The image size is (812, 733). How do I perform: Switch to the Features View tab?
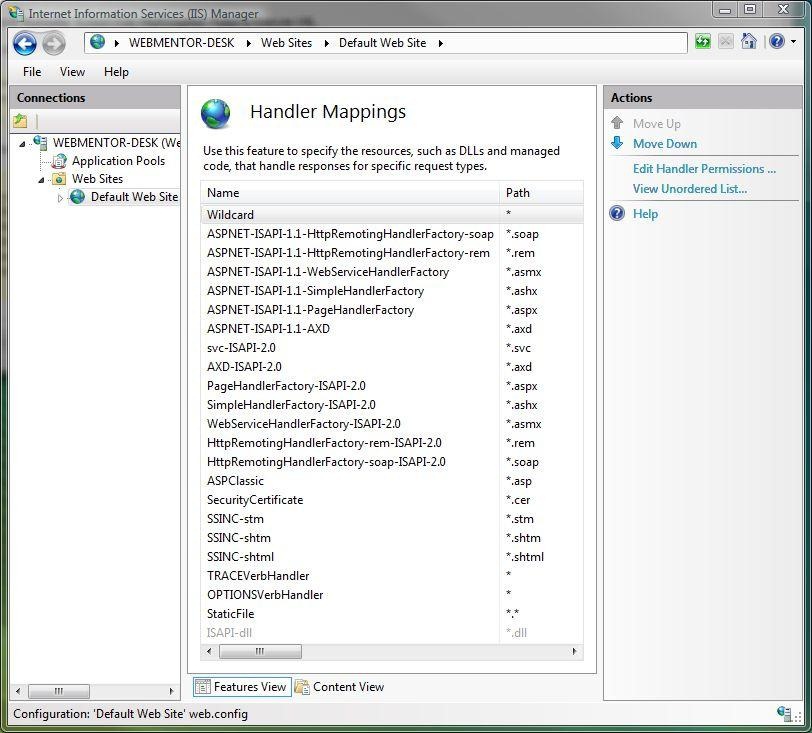point(242,687)
